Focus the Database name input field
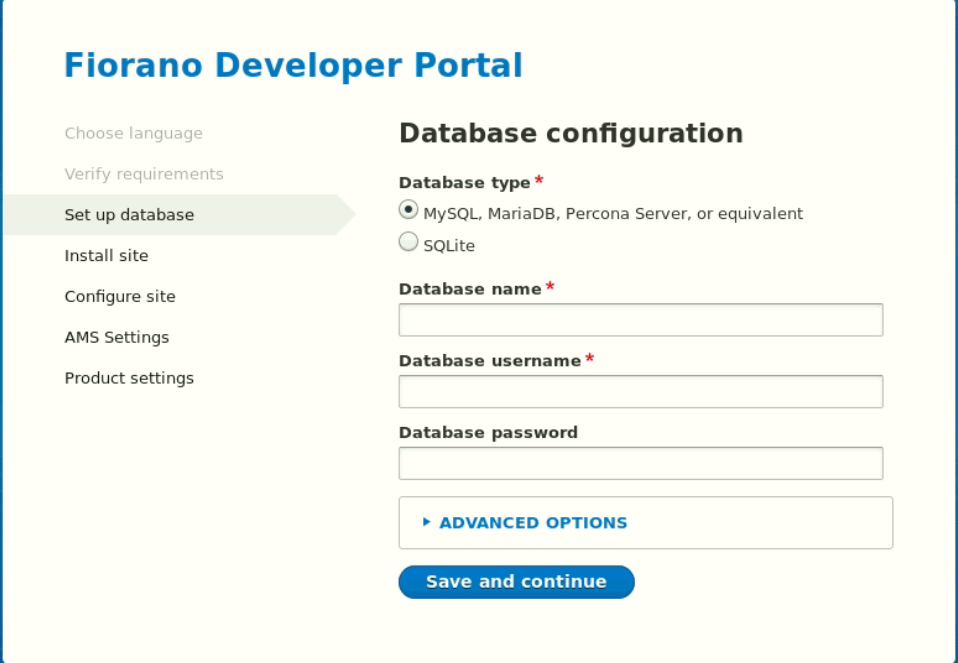The height and width of the screenshot is (663, 958). pos(640,320)
